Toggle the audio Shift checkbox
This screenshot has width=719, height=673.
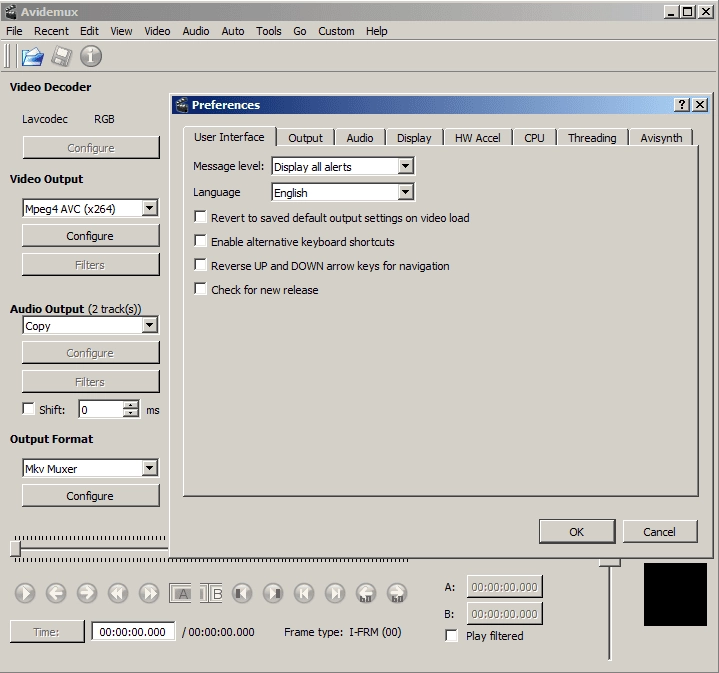28,408
